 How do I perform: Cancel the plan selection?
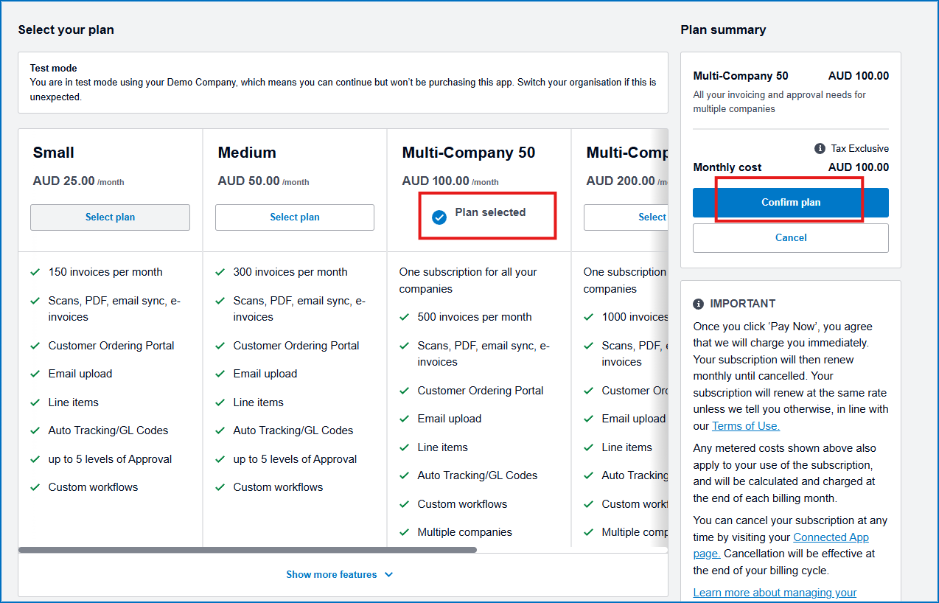[790, 238]
